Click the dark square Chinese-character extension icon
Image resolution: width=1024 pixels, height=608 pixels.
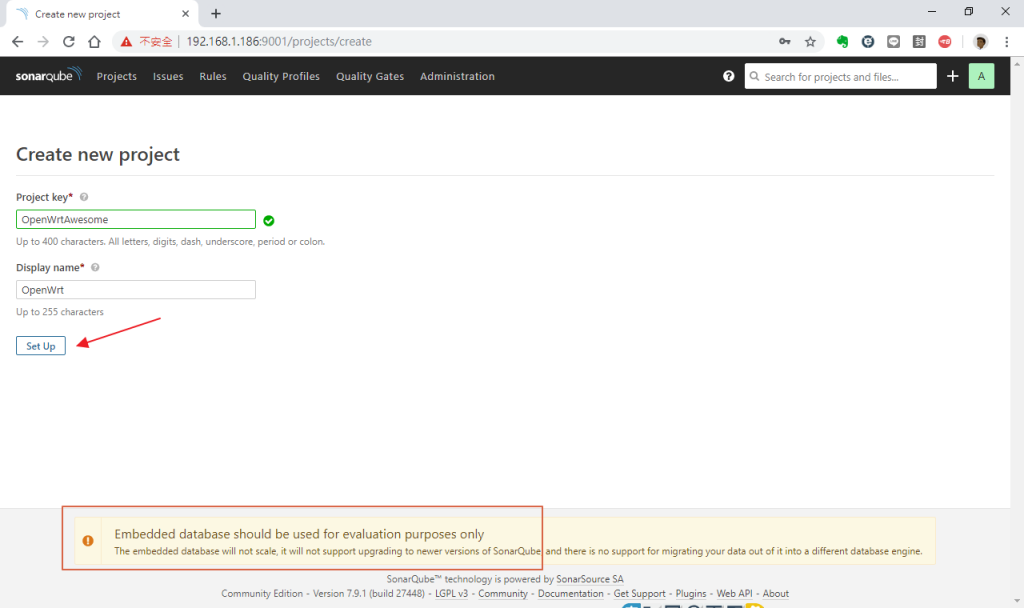(919, 42)
